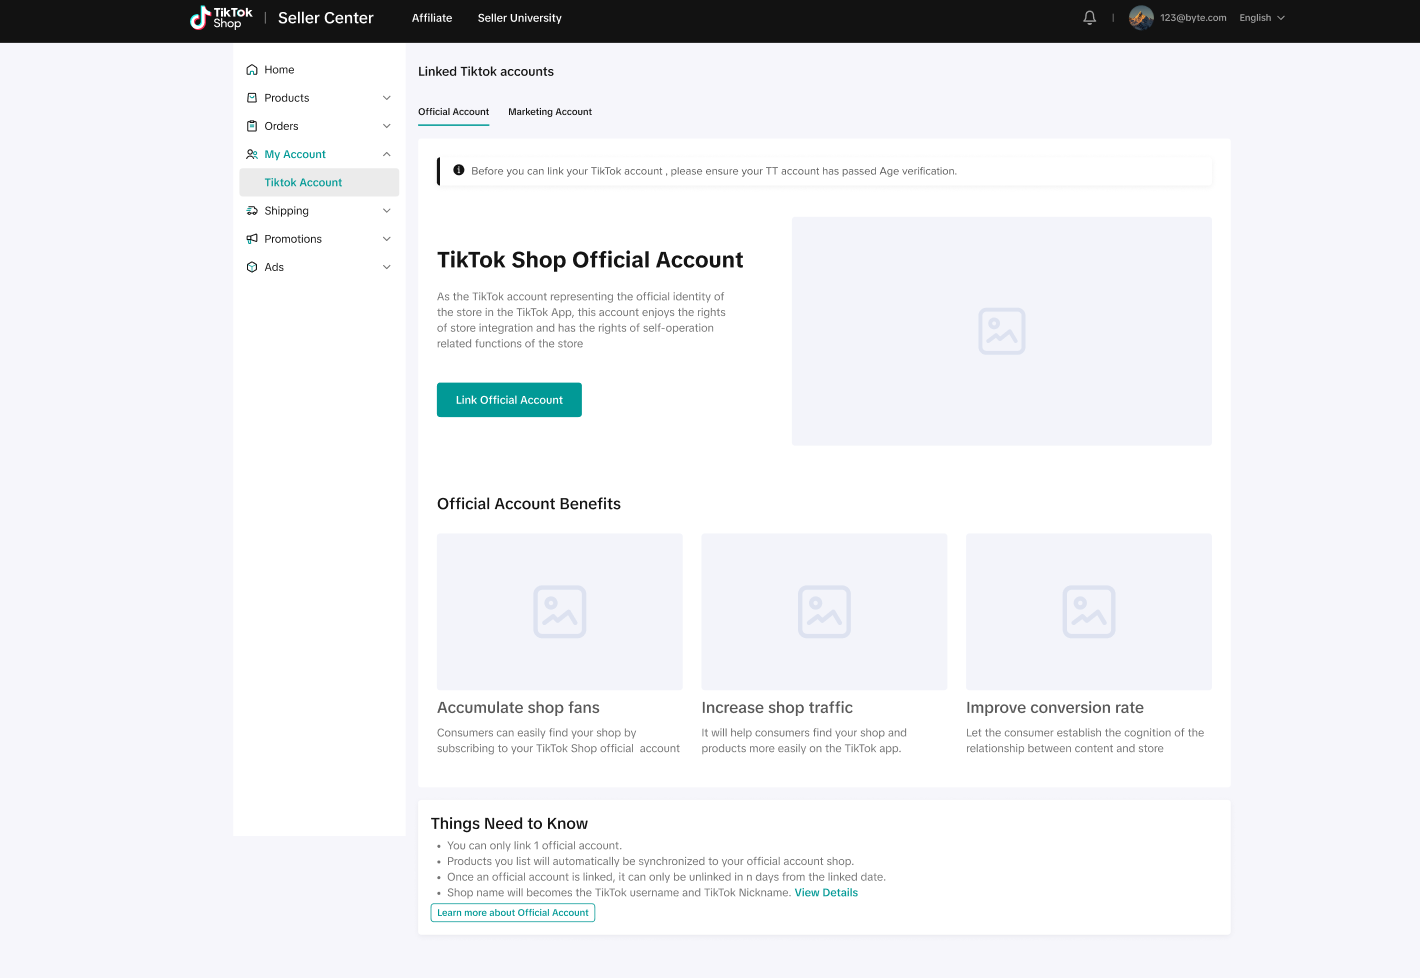
Task: Click the My Account people icon
Action: 252,154
